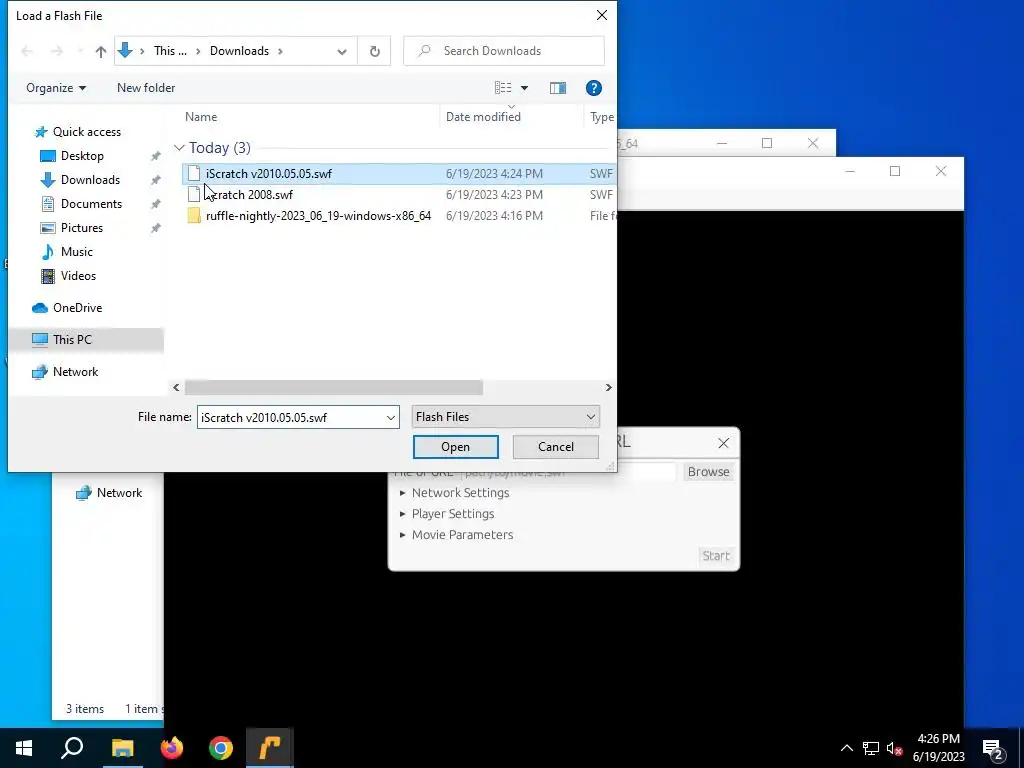Open Pictures in navigation pane

click(x=82, y=228)
